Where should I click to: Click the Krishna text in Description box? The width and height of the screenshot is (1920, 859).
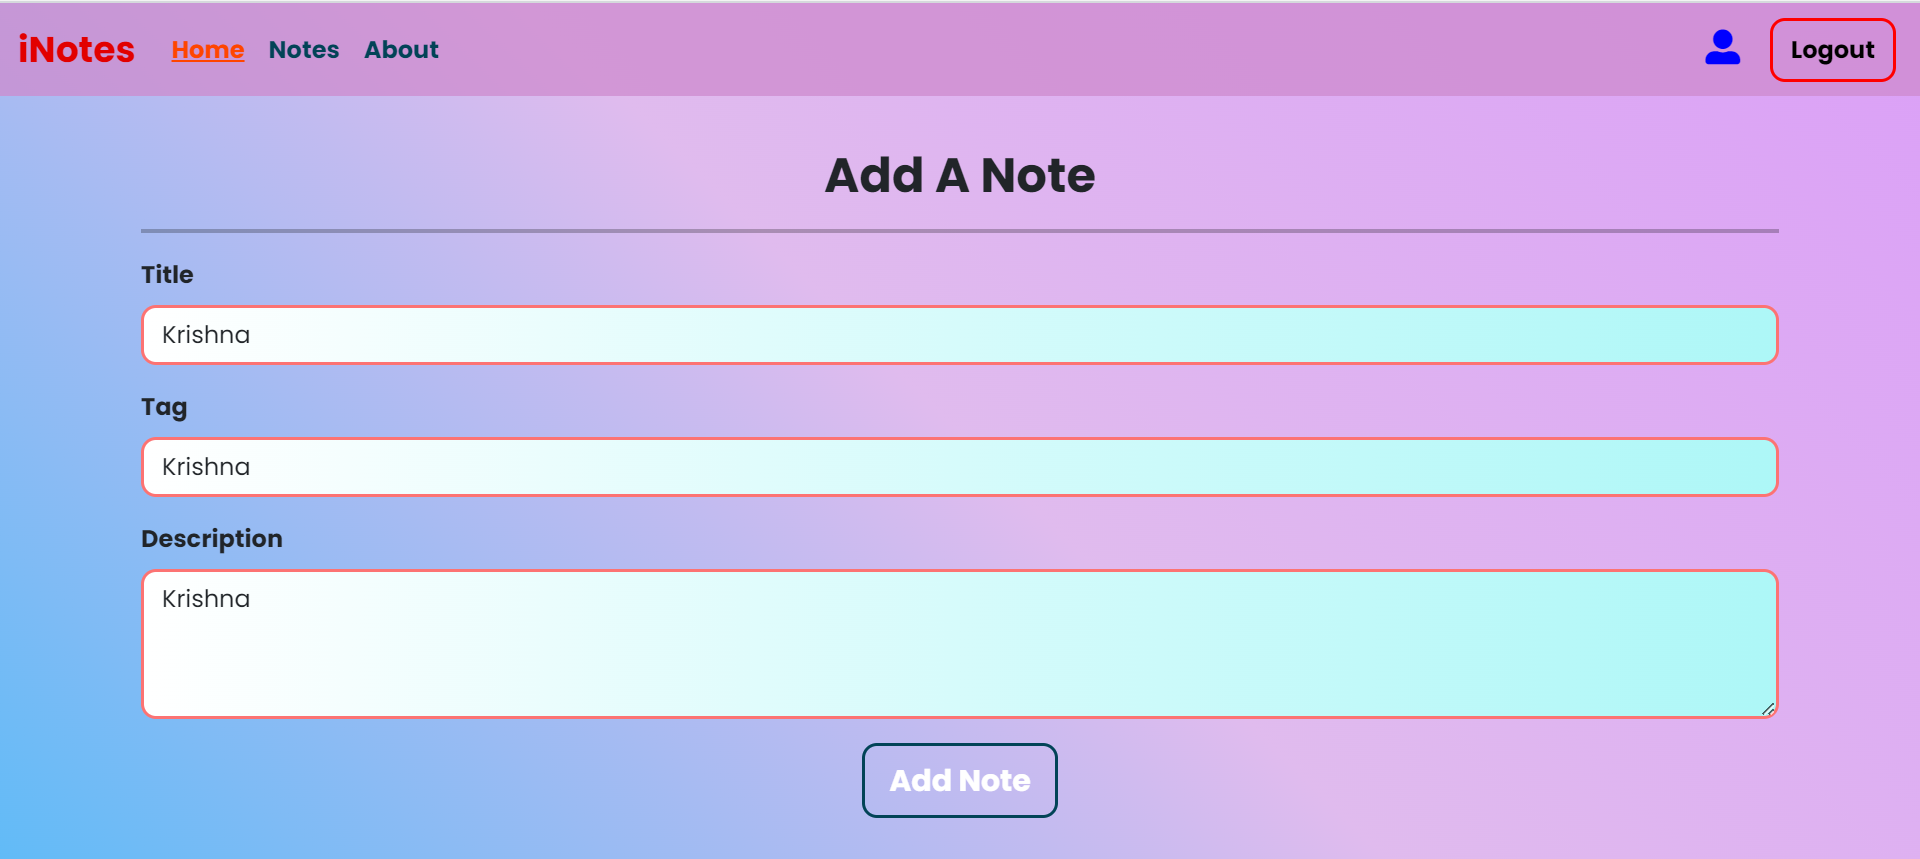206,599
